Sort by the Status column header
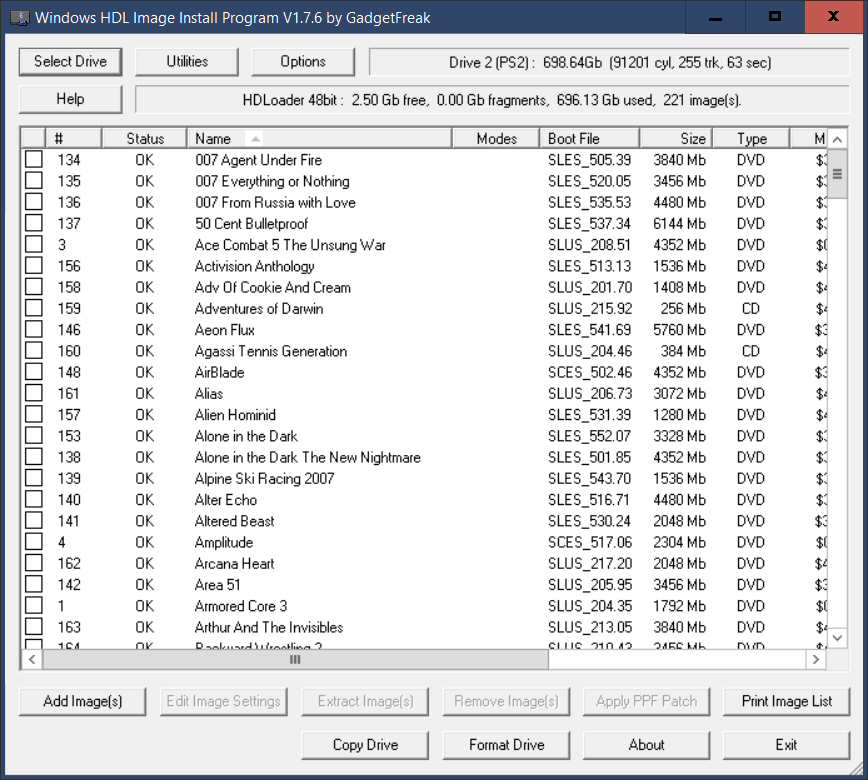 (144, 138)
